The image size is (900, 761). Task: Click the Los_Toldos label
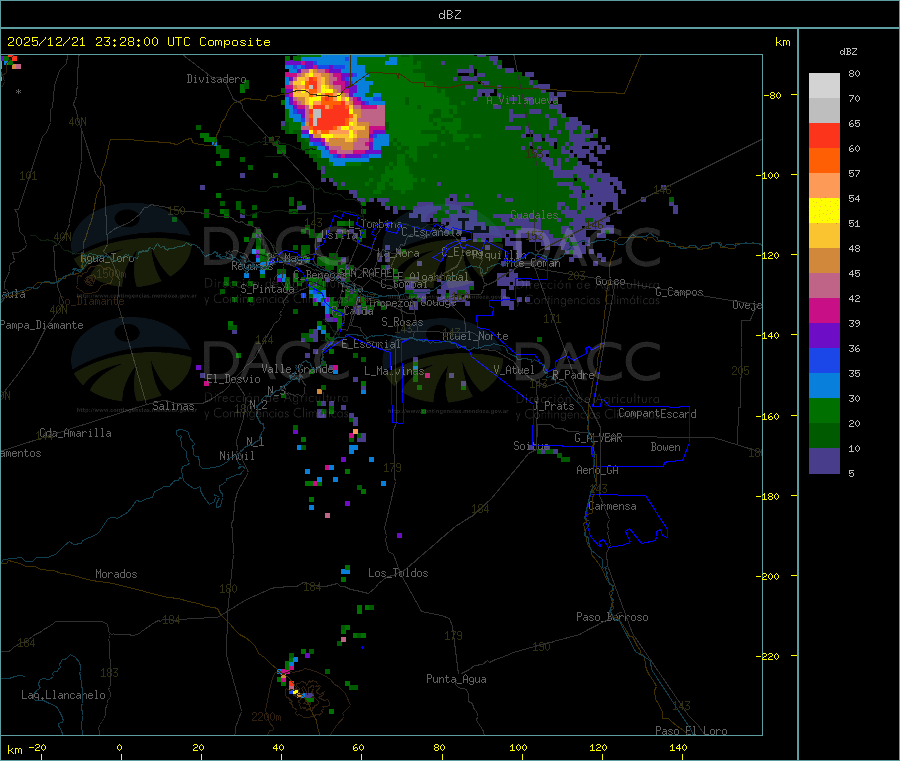(398, 573)
